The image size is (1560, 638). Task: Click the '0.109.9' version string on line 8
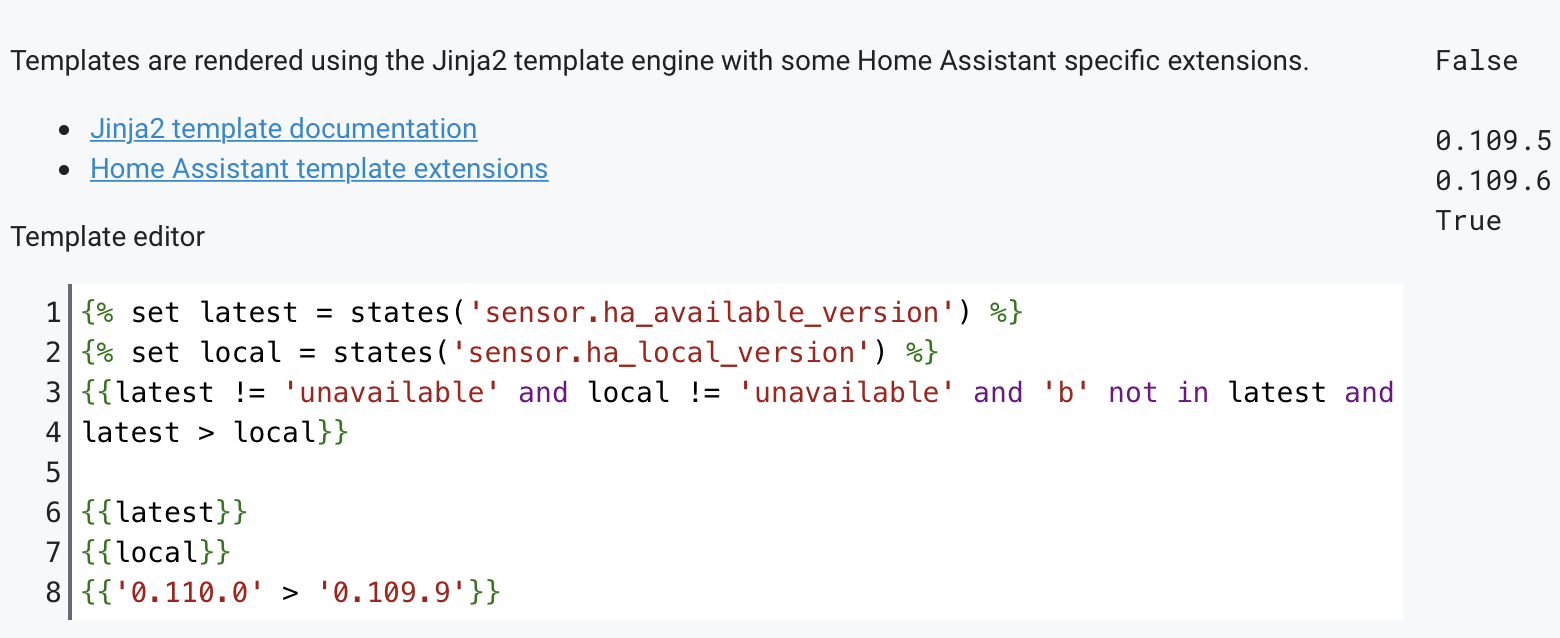tap(390, 592)
